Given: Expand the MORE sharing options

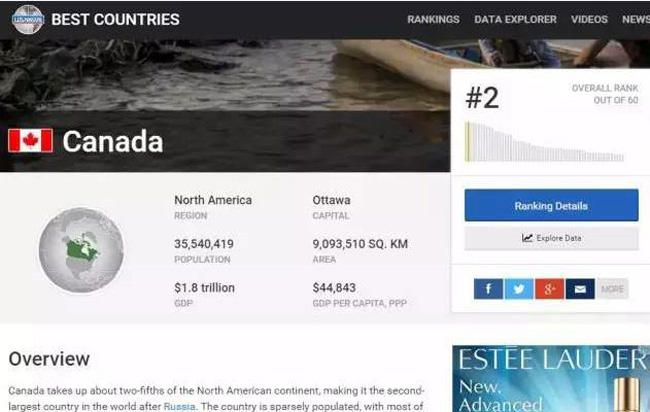Looking at the screenshot, I should point(612,289).
